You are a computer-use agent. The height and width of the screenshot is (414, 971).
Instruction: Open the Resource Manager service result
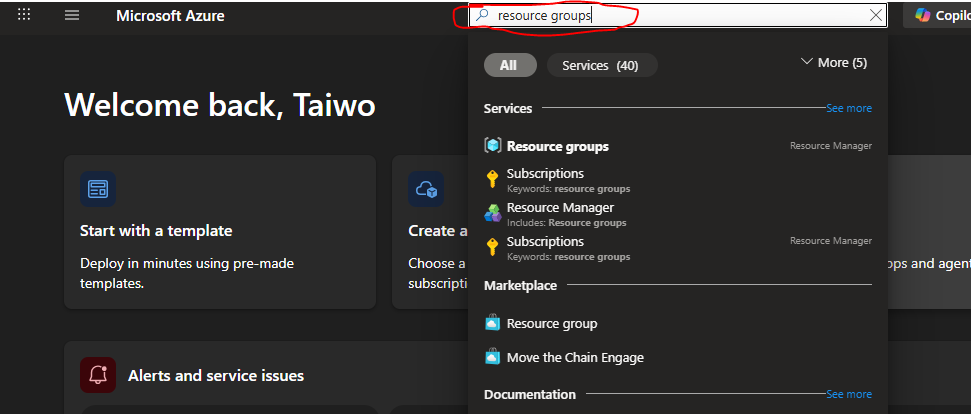[x=677, y=214]
